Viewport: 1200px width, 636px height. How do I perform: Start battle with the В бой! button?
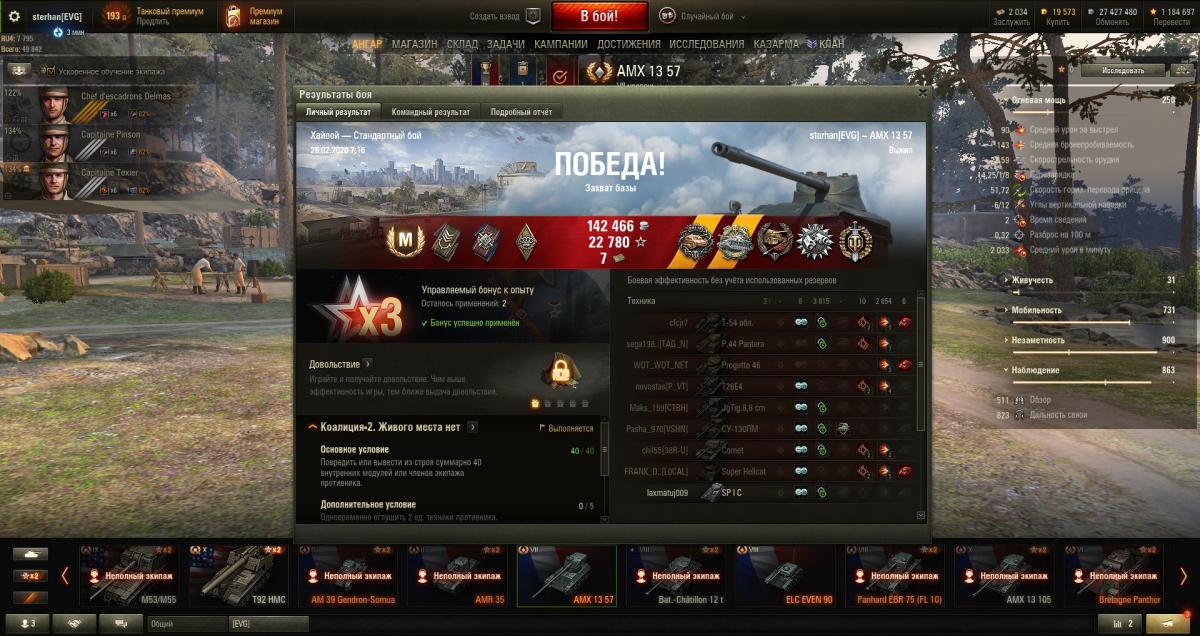point(600,16)
